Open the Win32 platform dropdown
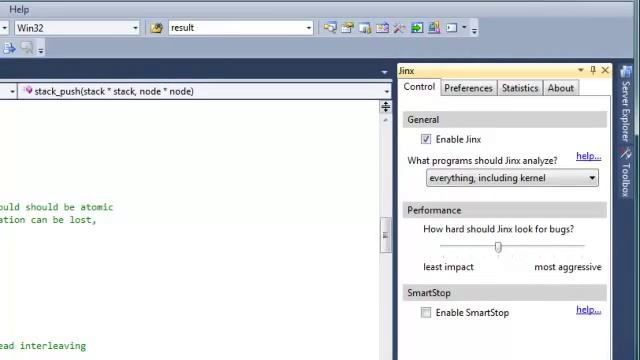640x360 pixels. (77, 28)
